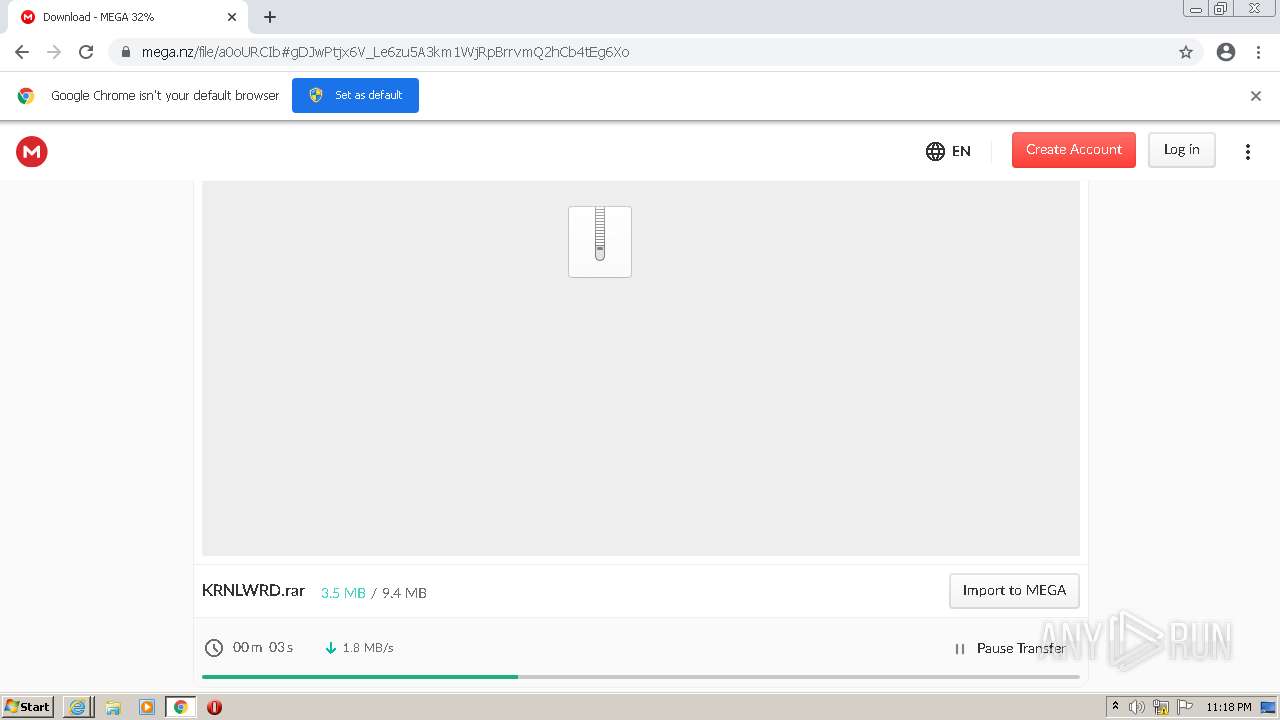Image resolution: width=1280 pixels, height=720 pixels.
Task: Click the Create Account button
Action: point(1073,150)
